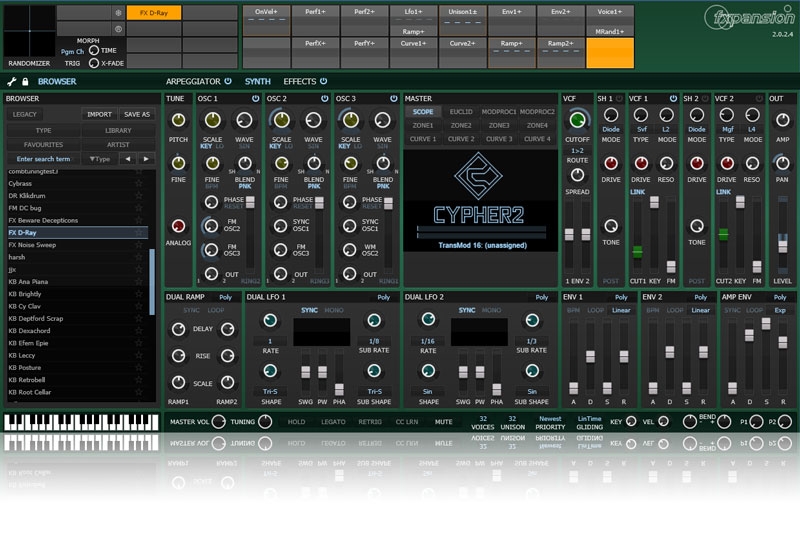Open SH 1 Diode mode selector
This screenshot has height=533, width=800.
pyautogui.click(x=611, y=130)
